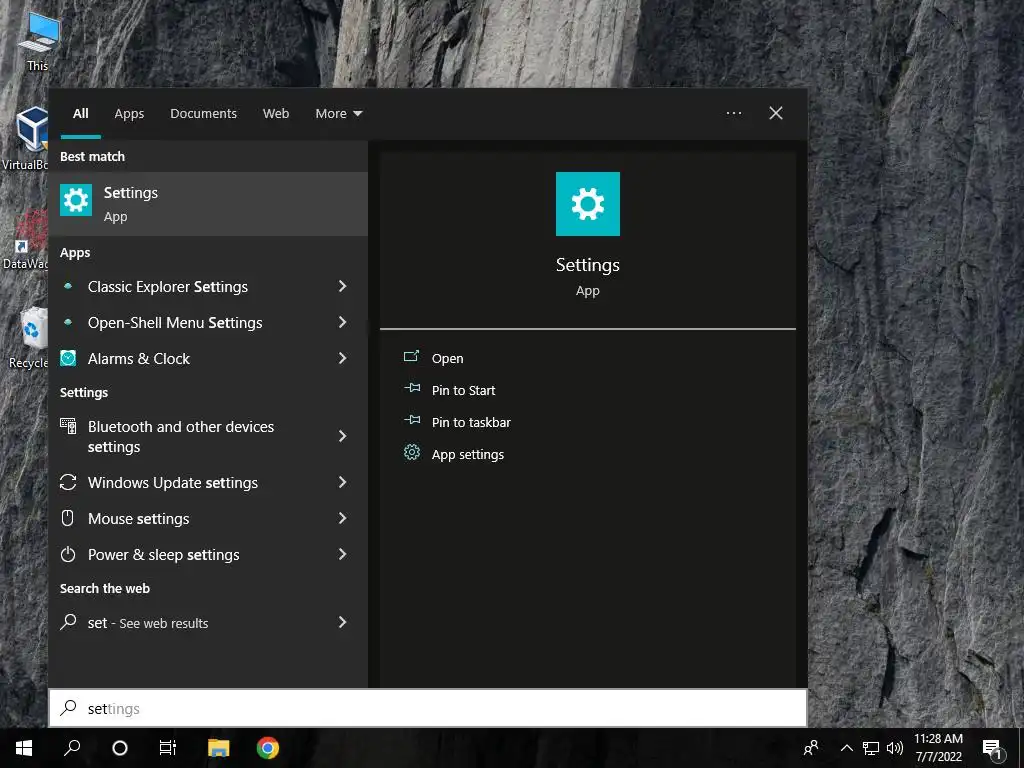Open Cortana circle icon on taskbar
Image resolution: width=1024 pixels, height=768 pixels.
120,748
